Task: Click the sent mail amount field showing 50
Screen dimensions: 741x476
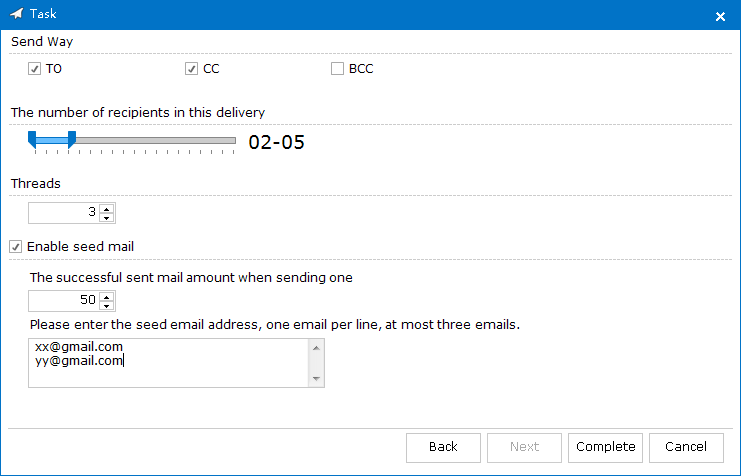Action: (64, 301)
